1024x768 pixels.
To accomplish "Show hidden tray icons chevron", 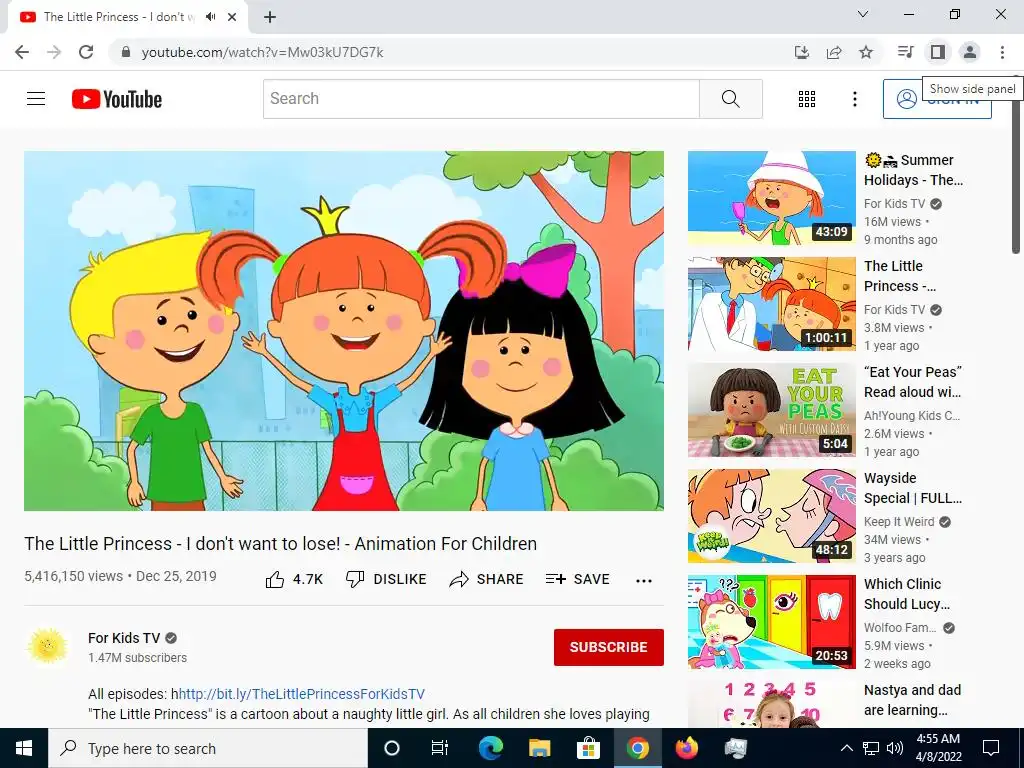I will [846, 748].
